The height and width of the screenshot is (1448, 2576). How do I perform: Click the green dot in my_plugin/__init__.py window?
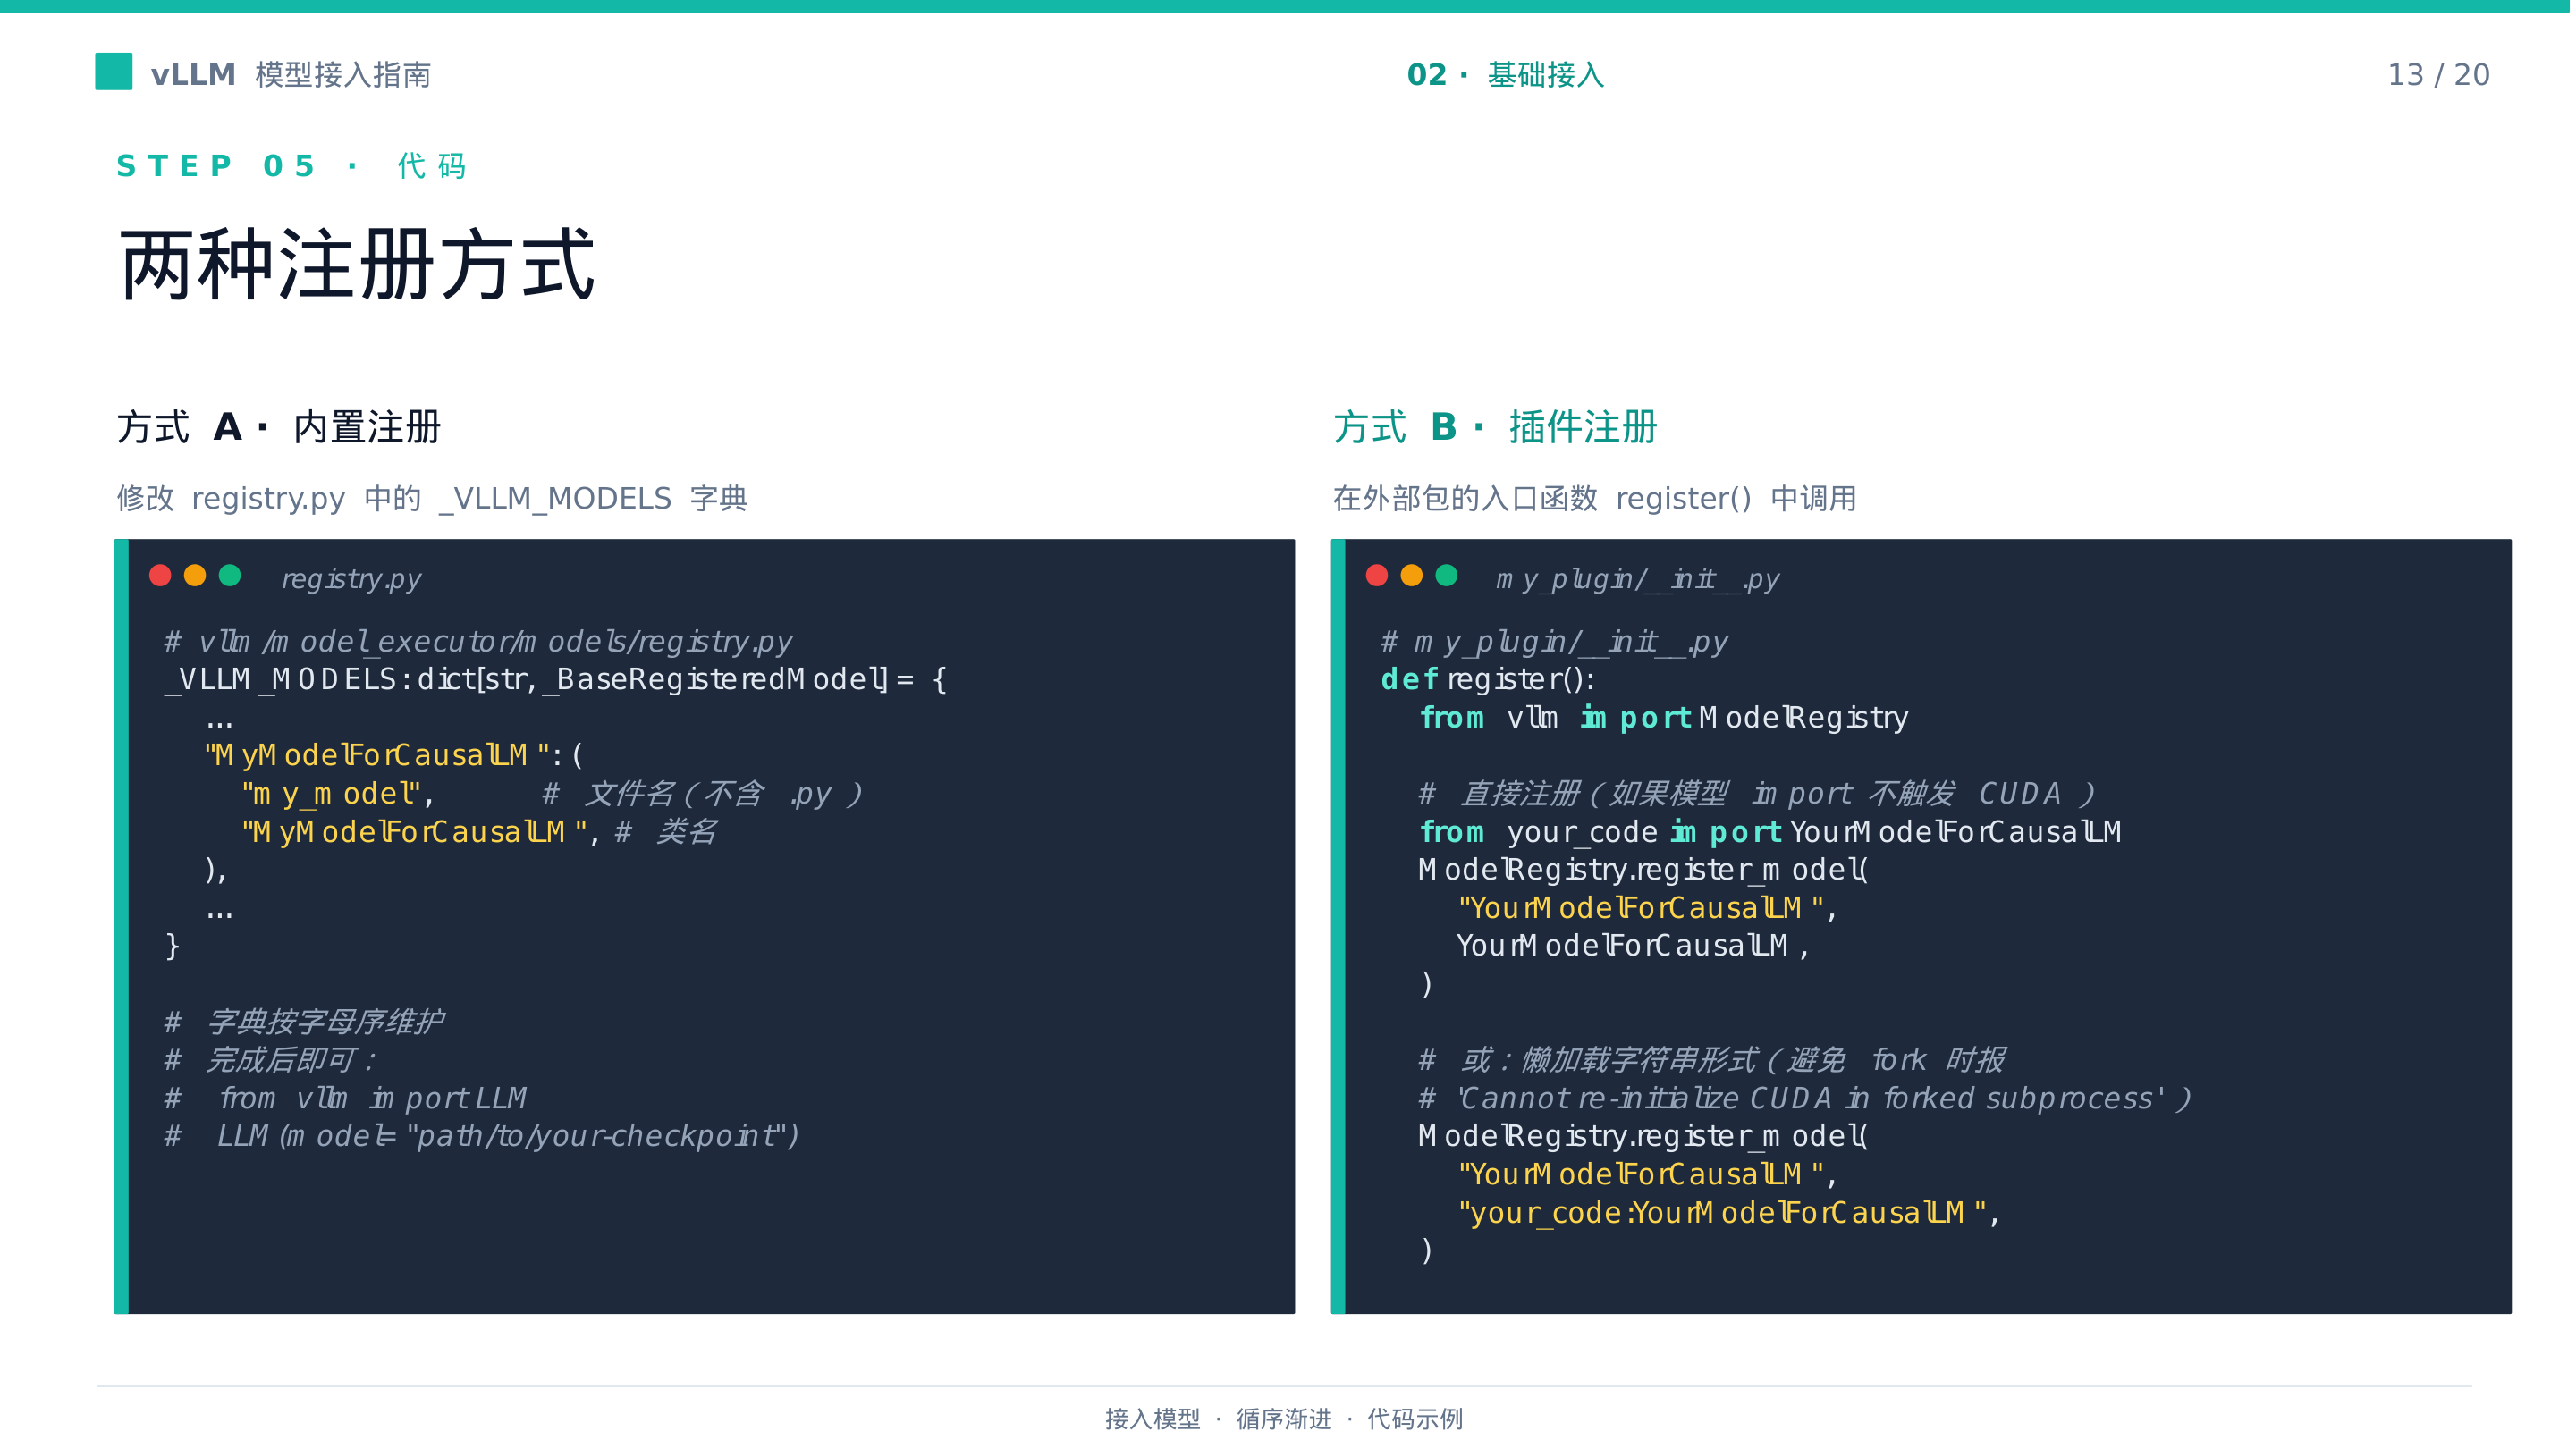pyautogui.click(x=1447, y=576)
